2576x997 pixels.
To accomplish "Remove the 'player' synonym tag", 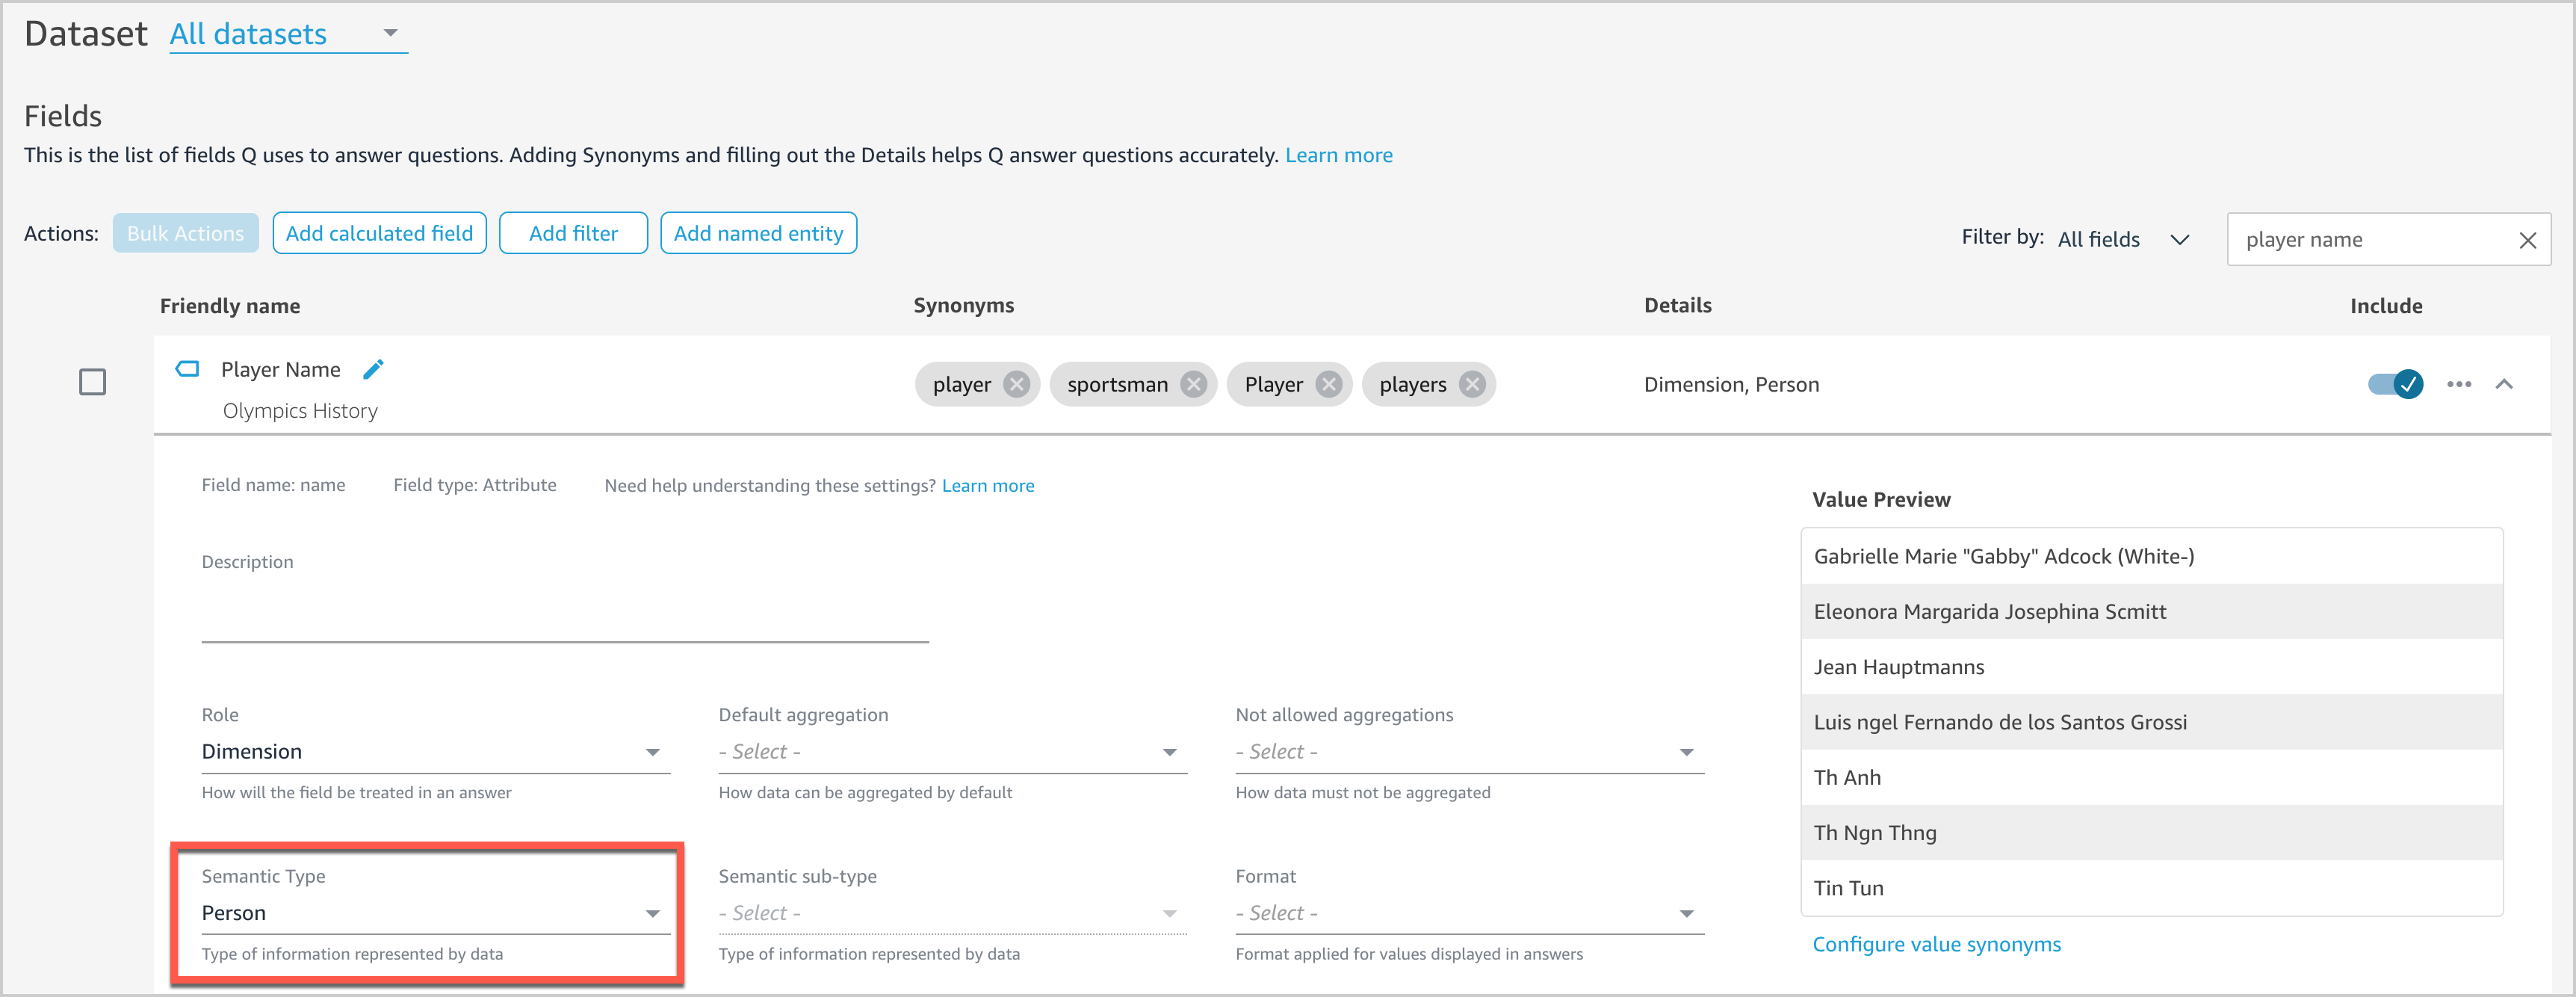I will point(1016,385).
